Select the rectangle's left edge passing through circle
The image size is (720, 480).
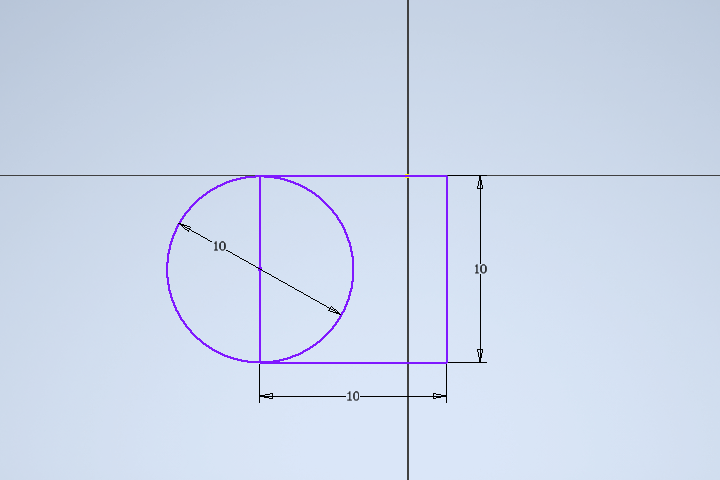pos(260,269)
